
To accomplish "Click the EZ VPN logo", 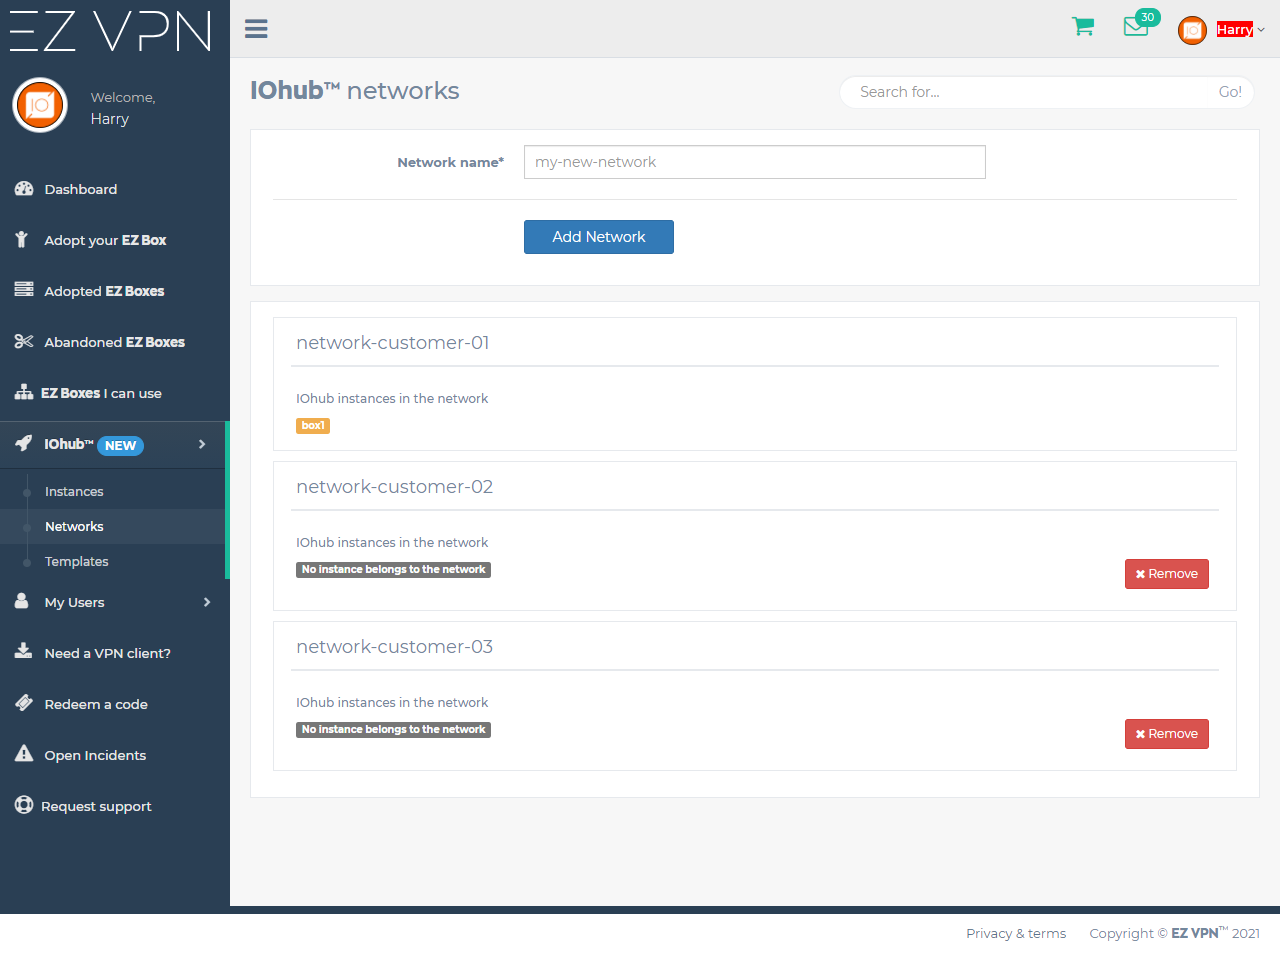I will [x=111, y=31].
